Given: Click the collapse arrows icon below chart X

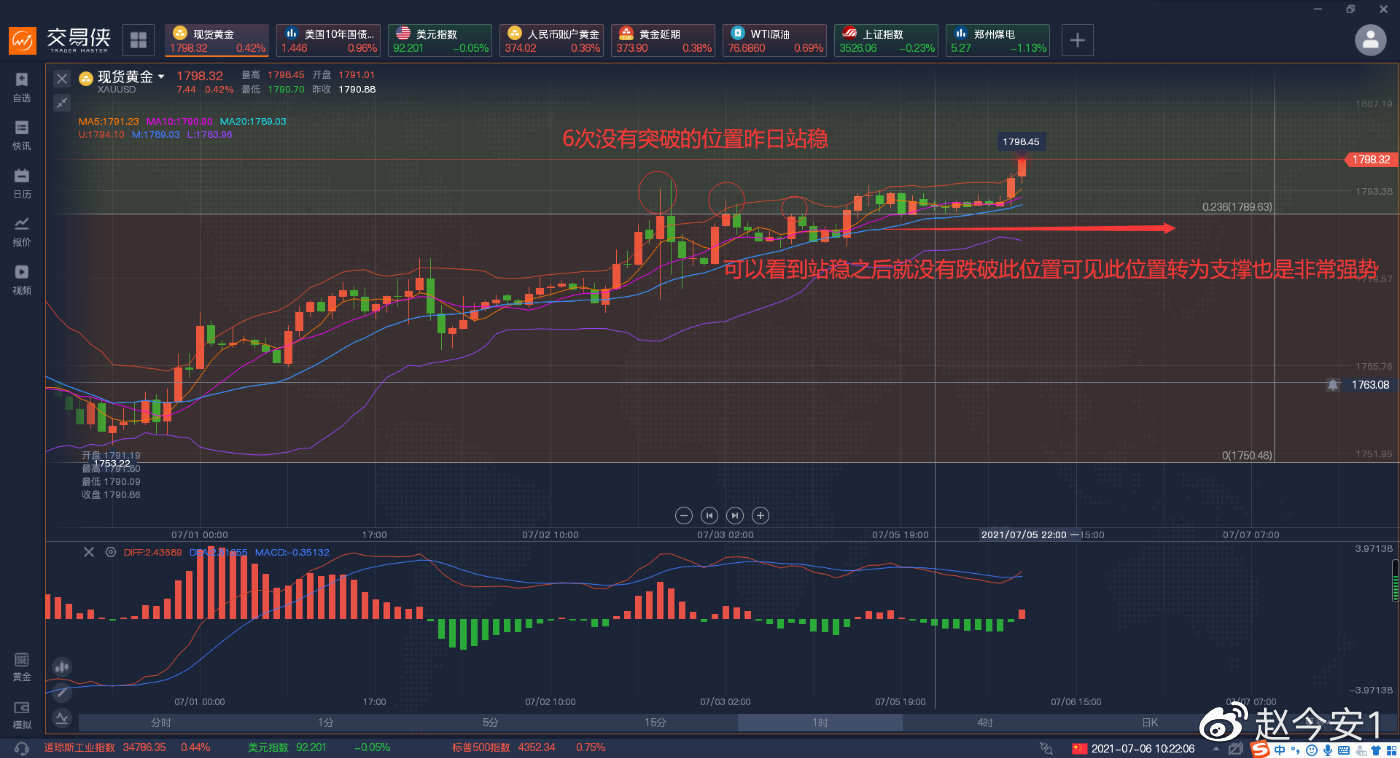Looking at the screenshot, I should [x=62, y=102].
